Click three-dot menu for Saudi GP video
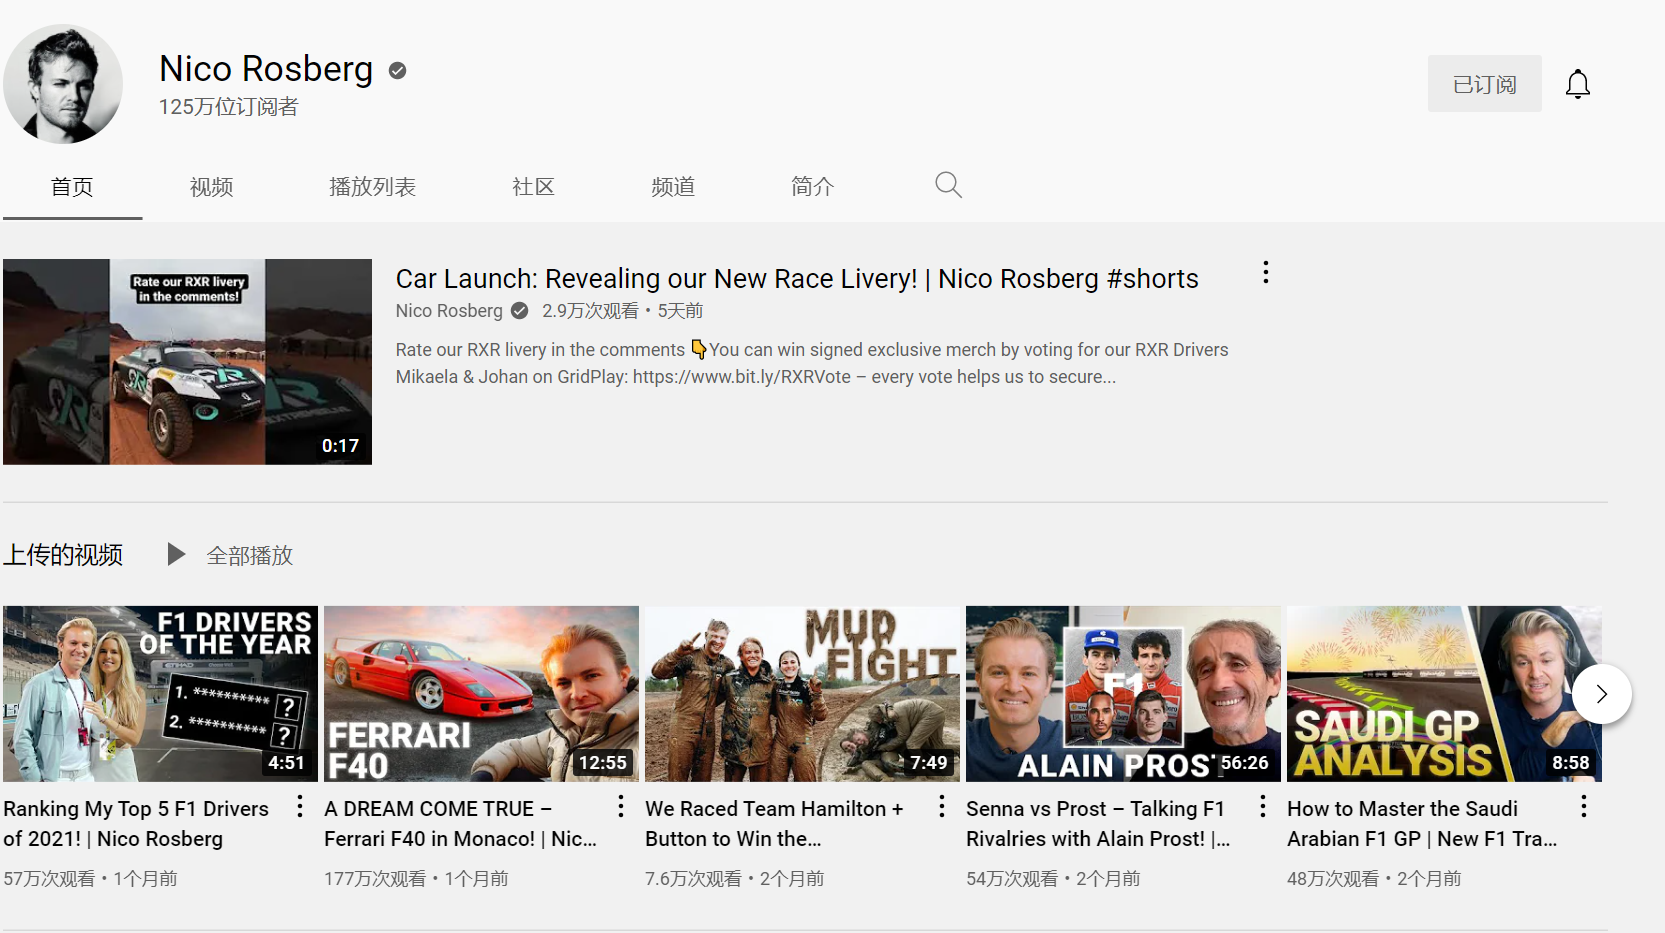 click(x=1583, y=807)
